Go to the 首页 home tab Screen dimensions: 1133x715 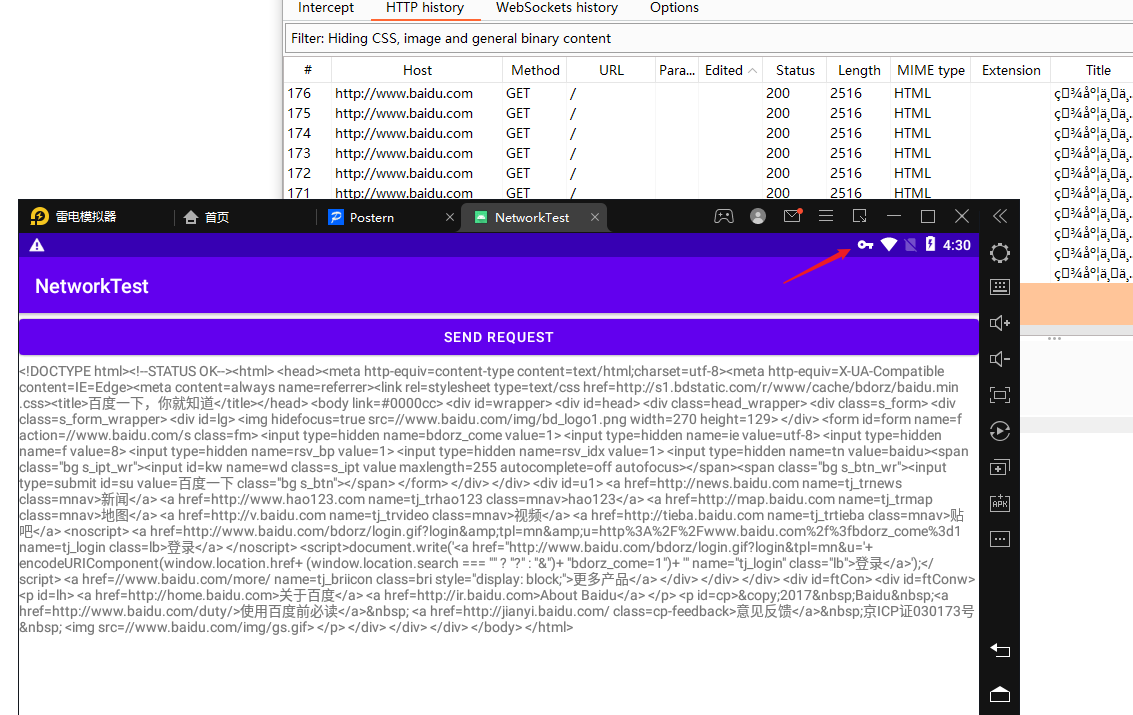(207, 217)
